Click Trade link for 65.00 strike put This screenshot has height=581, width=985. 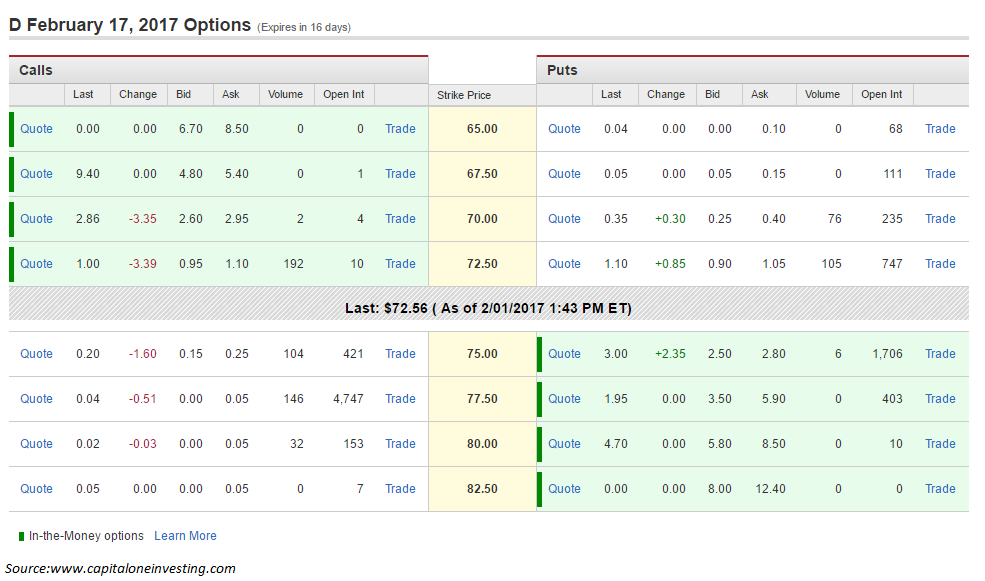(940, 129)
